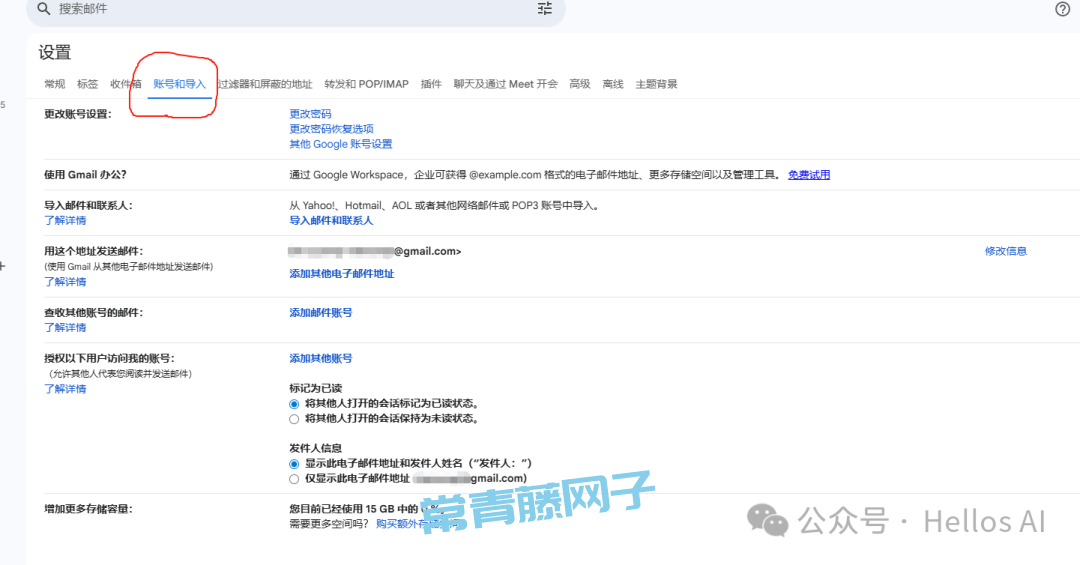The width and height of the screenshot is (1080, 565).
Task: Click 修改信息 next to the send-as address
Action: [1005, 251]
